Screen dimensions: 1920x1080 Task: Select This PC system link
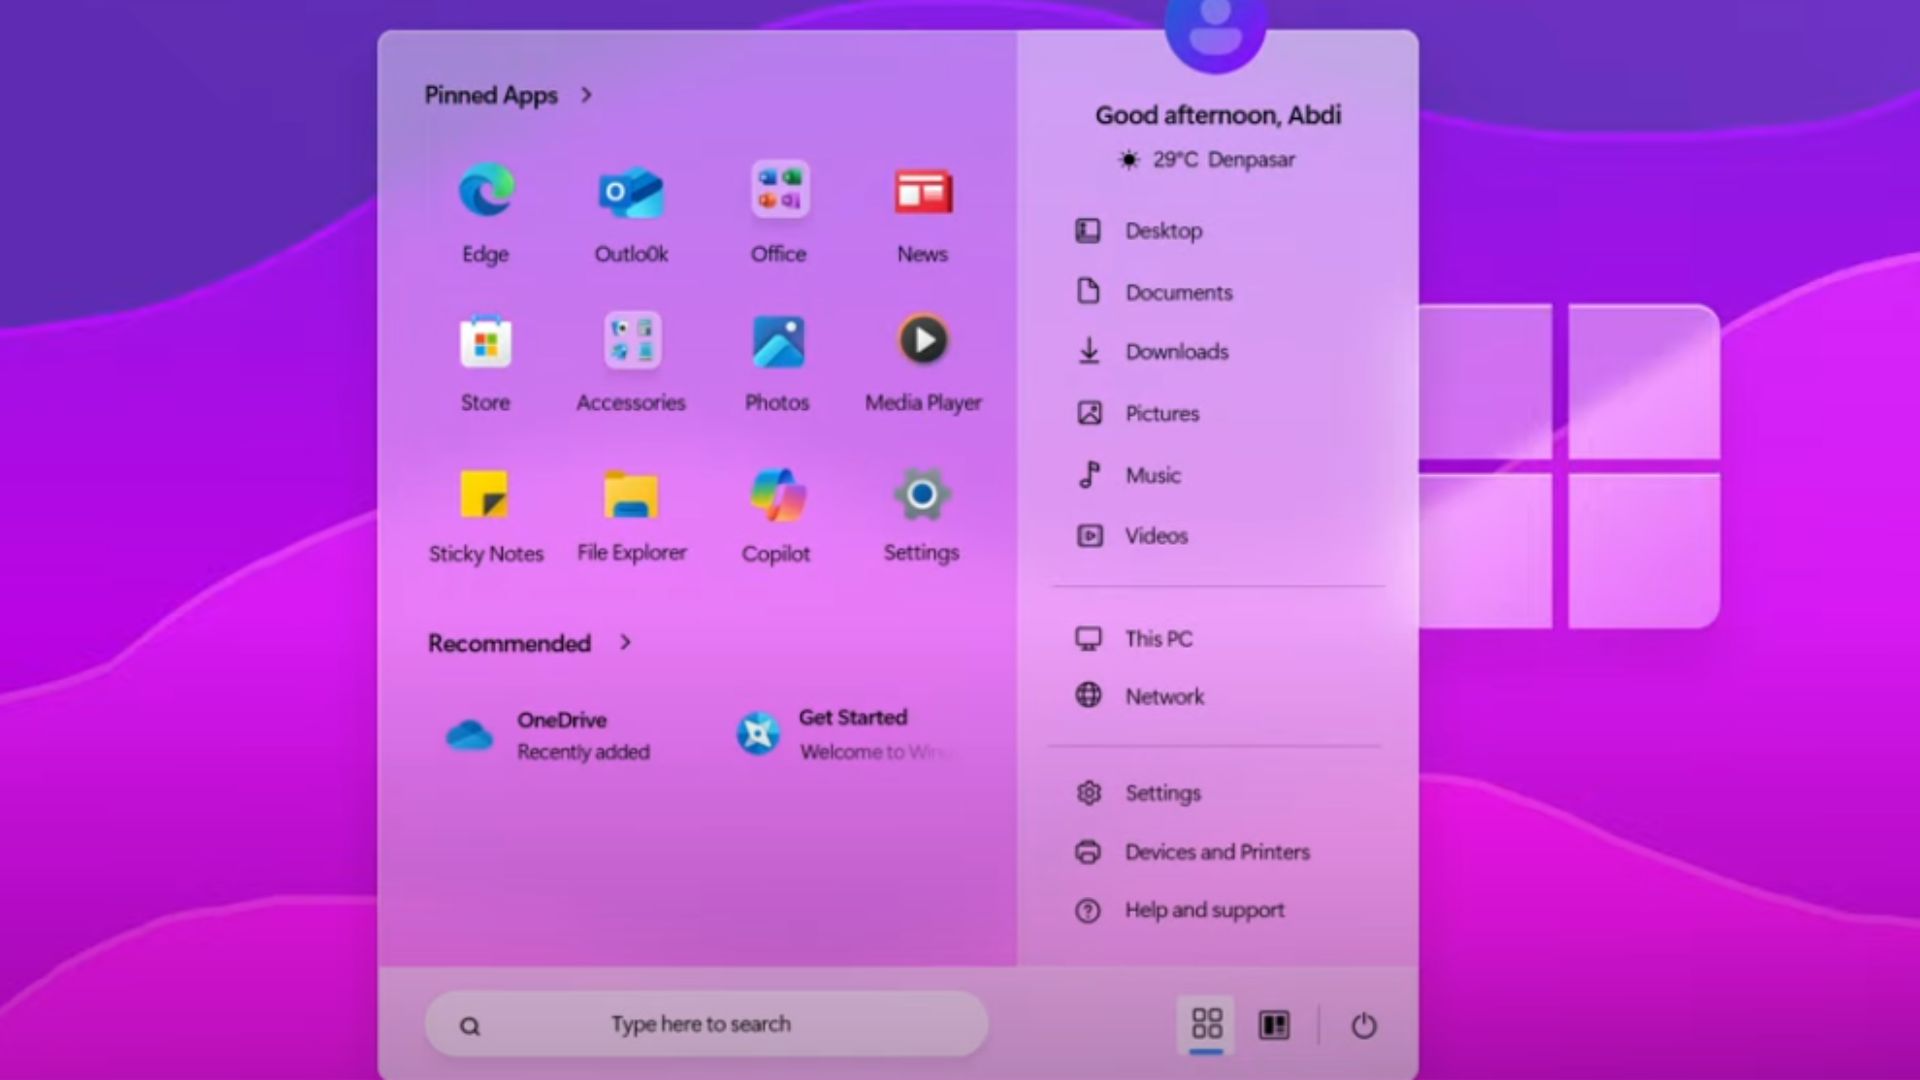[1158, 638]
